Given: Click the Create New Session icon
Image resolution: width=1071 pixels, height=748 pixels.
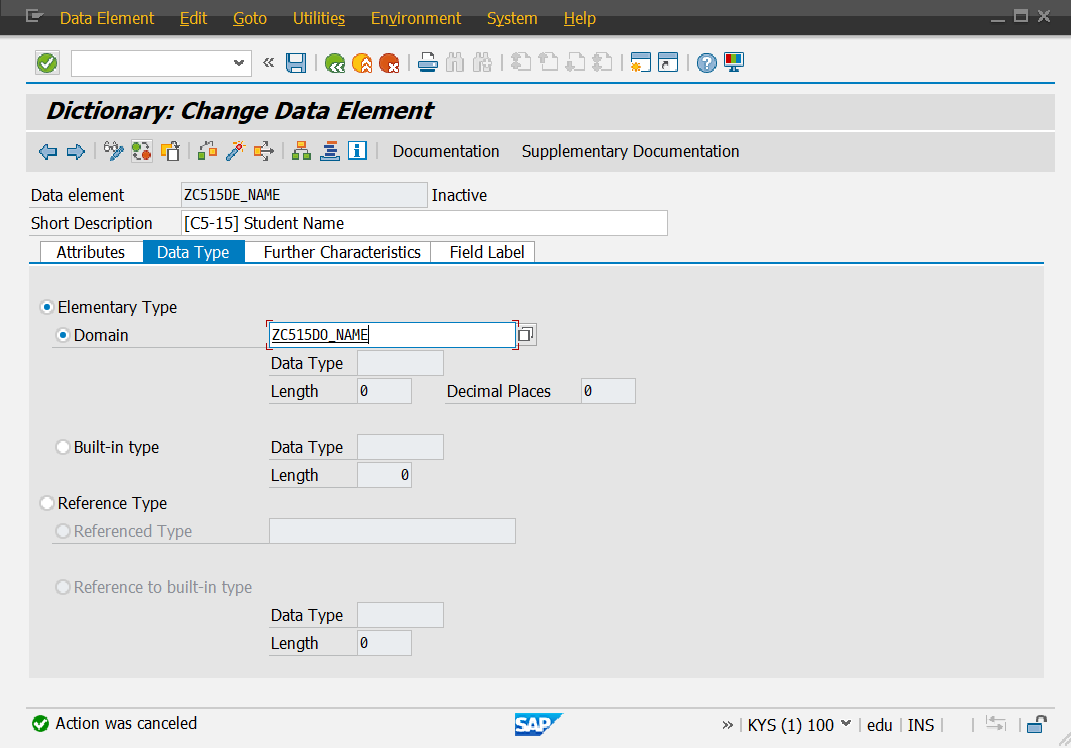Looking at the screenshot, I should 641,64.
